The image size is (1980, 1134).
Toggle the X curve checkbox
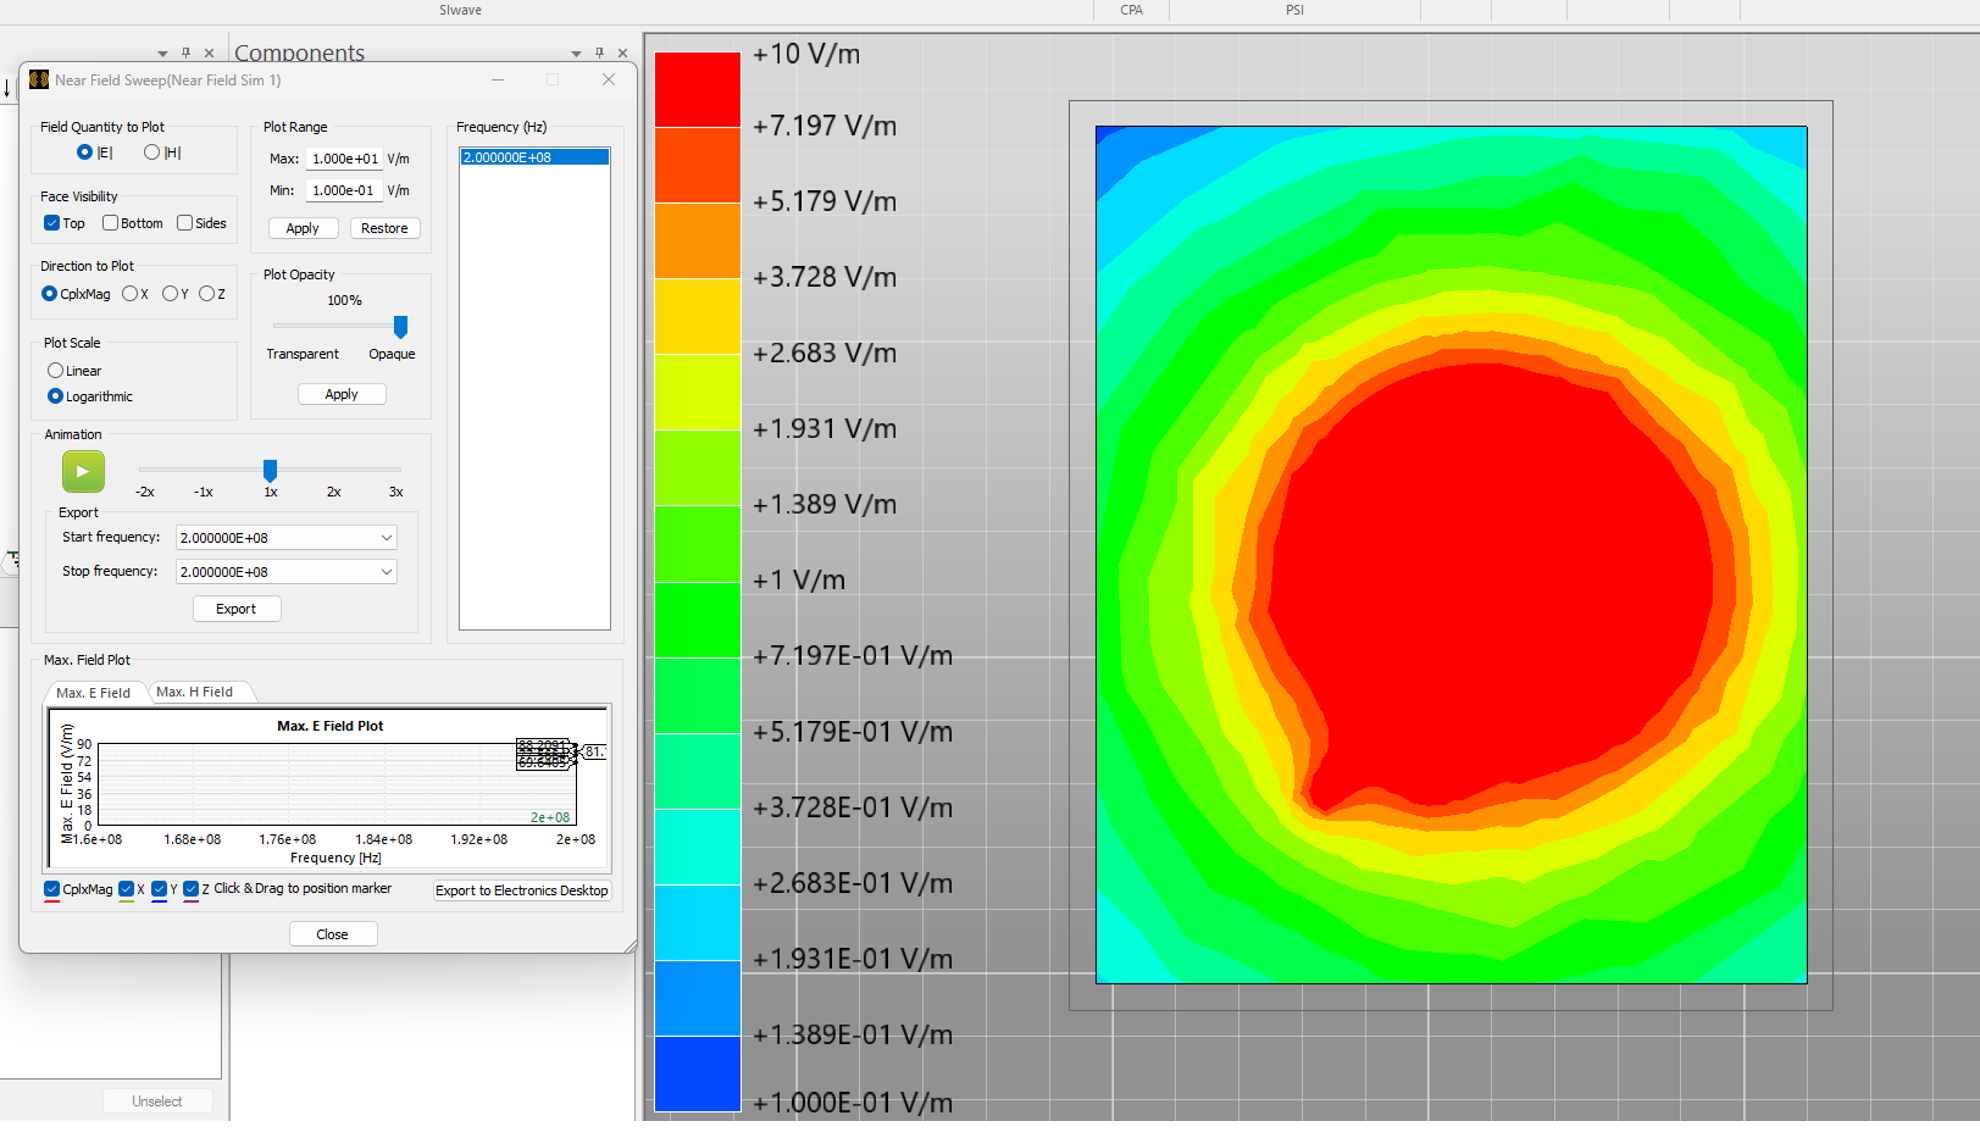(126, 889)
